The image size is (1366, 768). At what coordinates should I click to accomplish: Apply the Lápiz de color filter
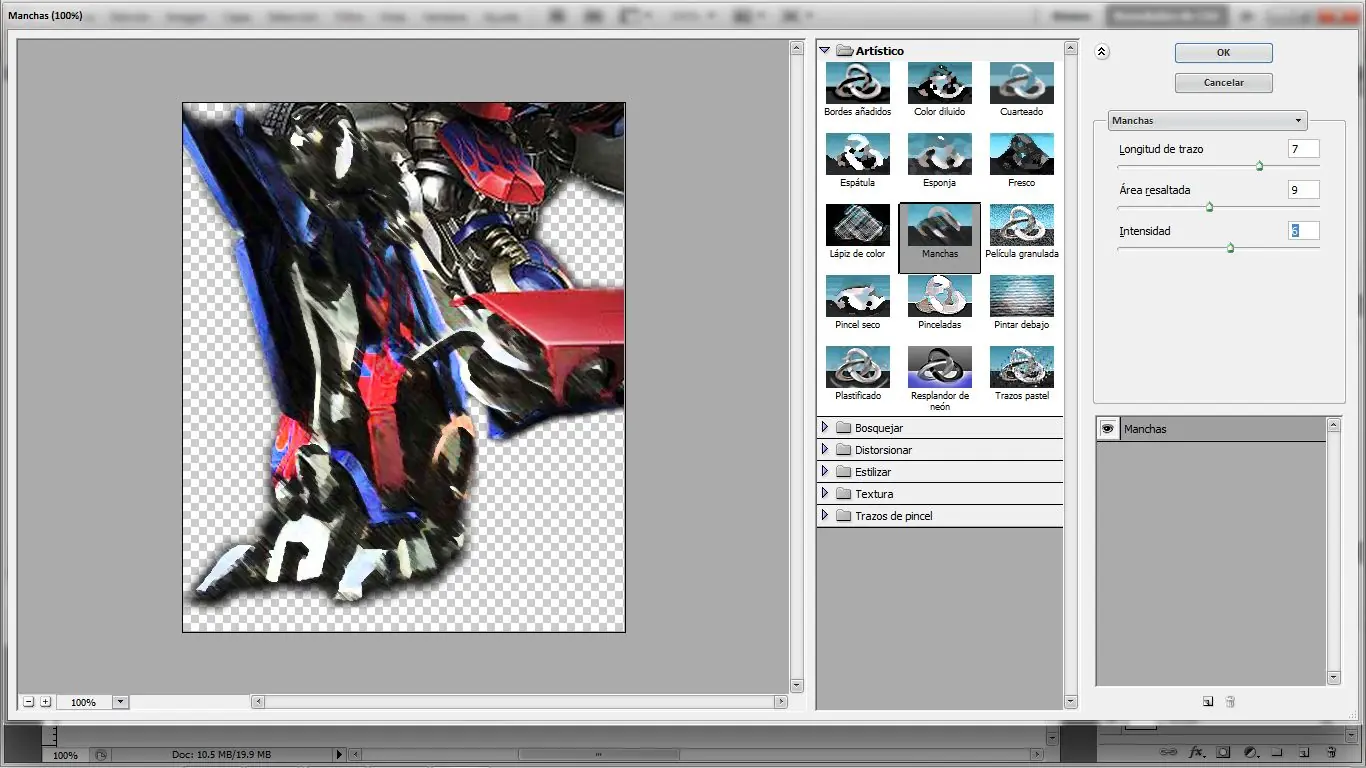tap(857, 225)
